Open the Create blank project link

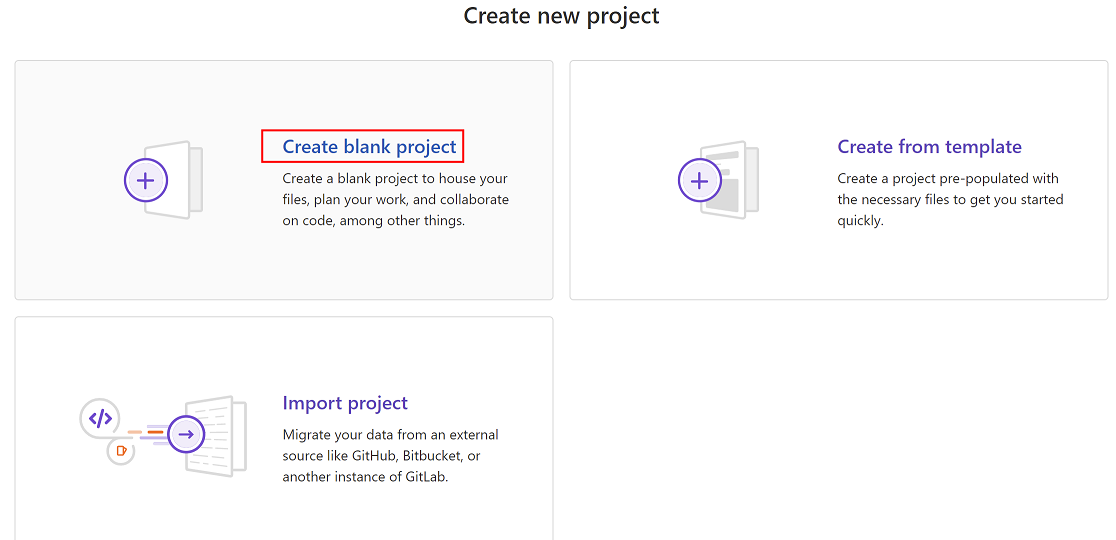point(369,147)
